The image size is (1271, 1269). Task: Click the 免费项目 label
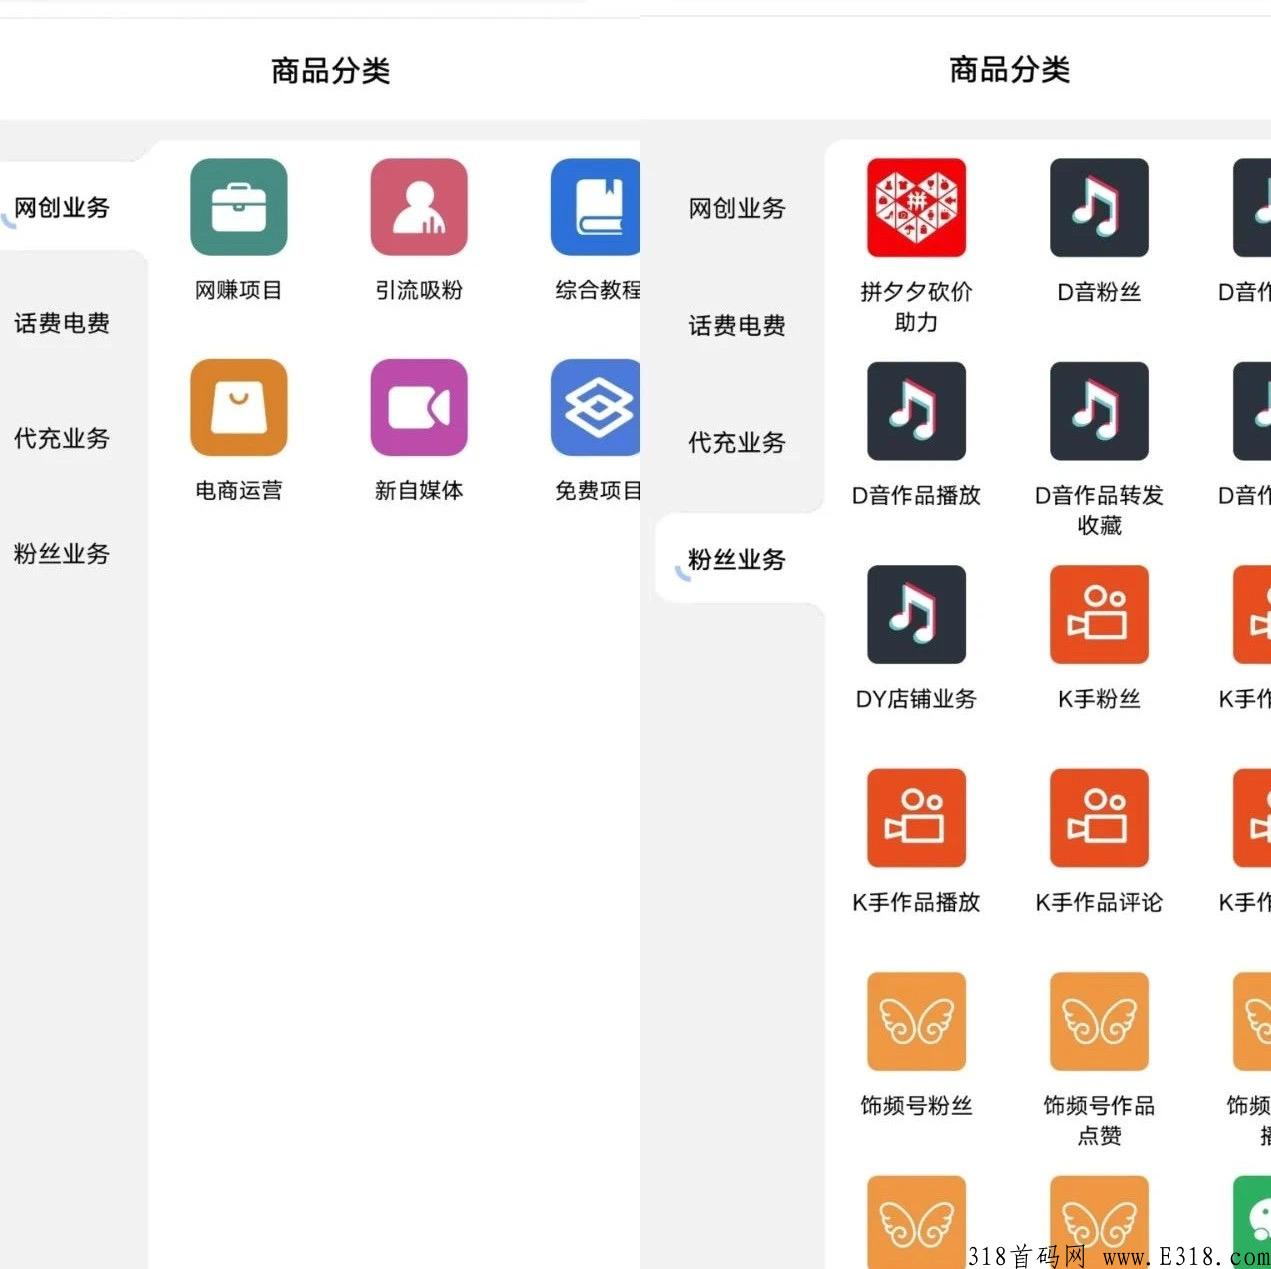pyautogui.click(x=597, y=490)
